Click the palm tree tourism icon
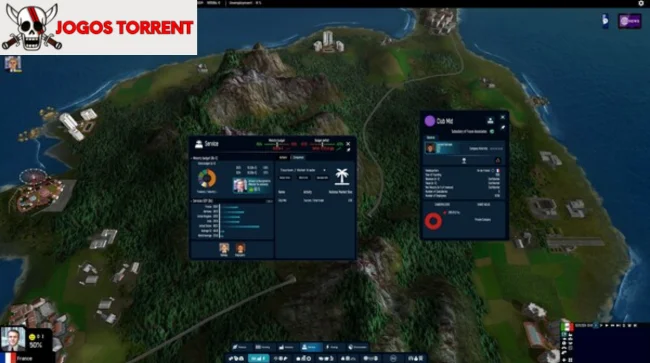This screenshot has height=363, width=650. [x=342, y=177]
